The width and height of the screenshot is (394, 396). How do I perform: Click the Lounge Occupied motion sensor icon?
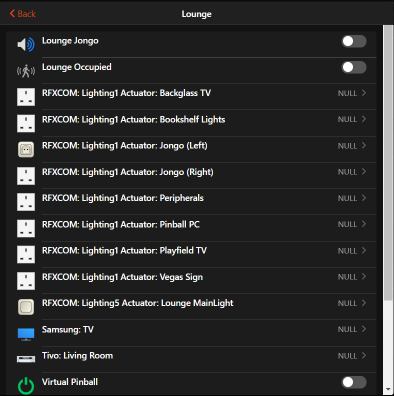pyautogui.click(x=26, y=71)
